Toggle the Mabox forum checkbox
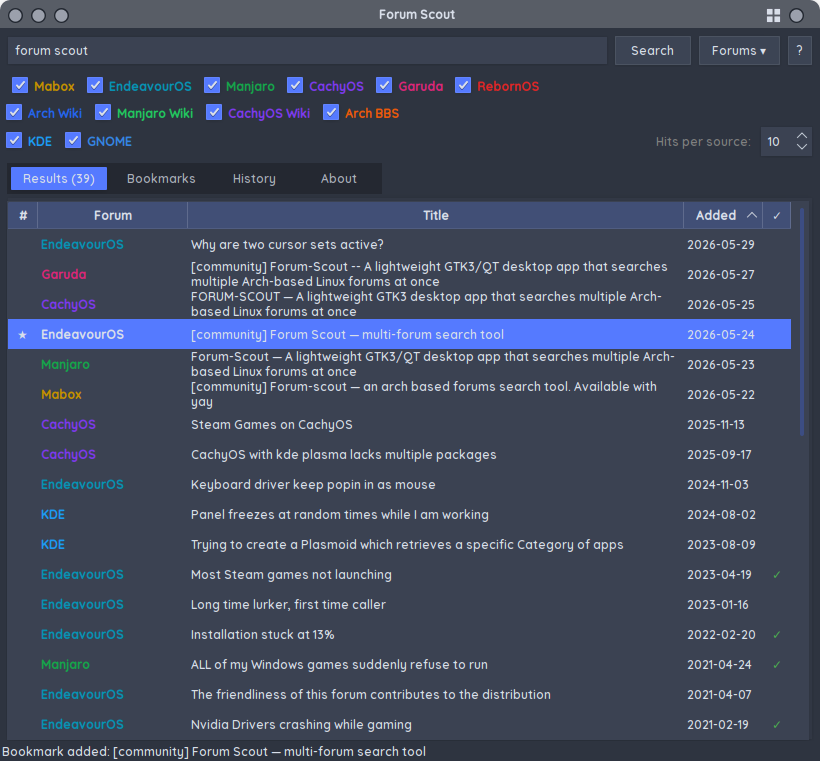 click(20, 85)
